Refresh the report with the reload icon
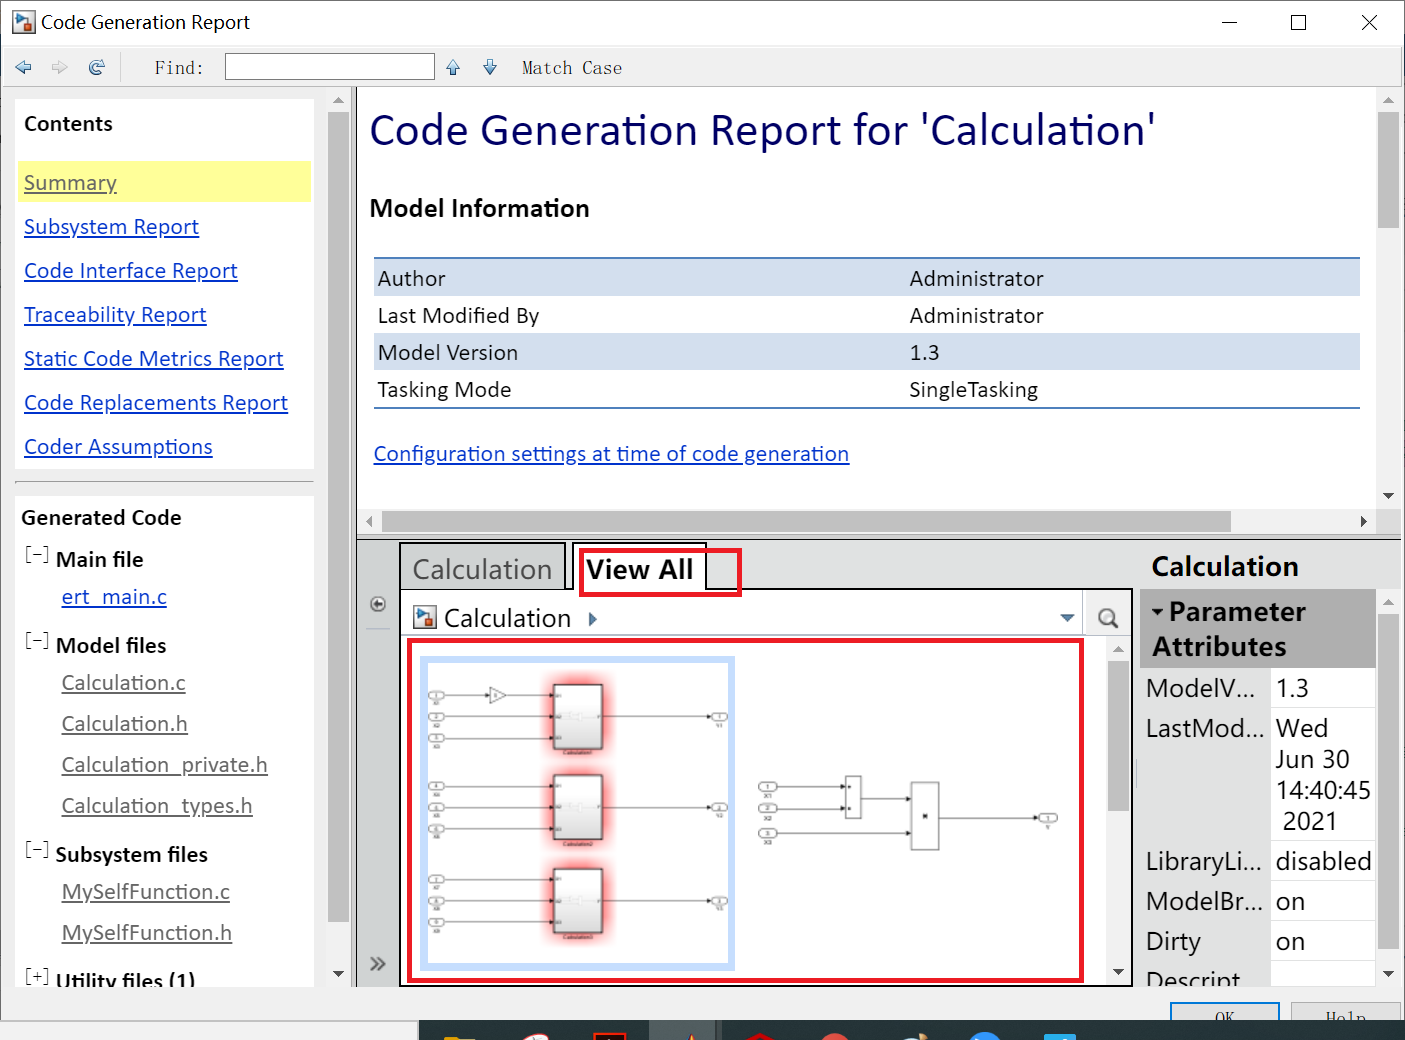1405x1040 pixels. click(96, 67)
